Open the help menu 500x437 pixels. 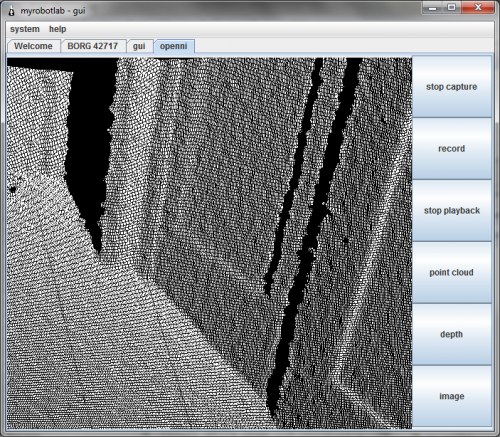coord(58,29)
